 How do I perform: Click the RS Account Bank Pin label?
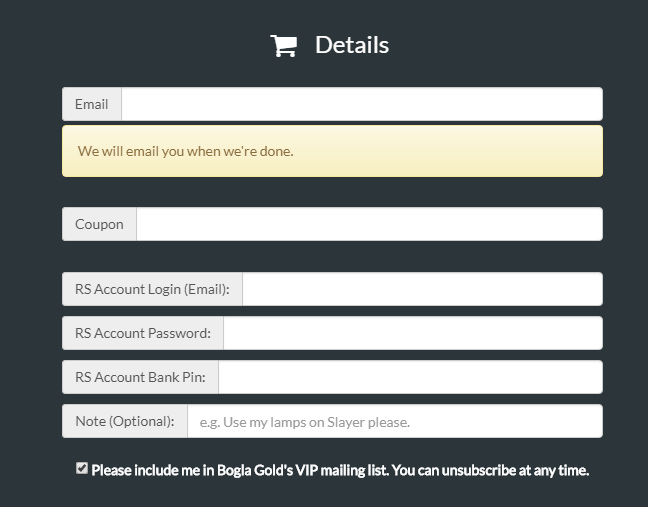[x=140, y=377]
